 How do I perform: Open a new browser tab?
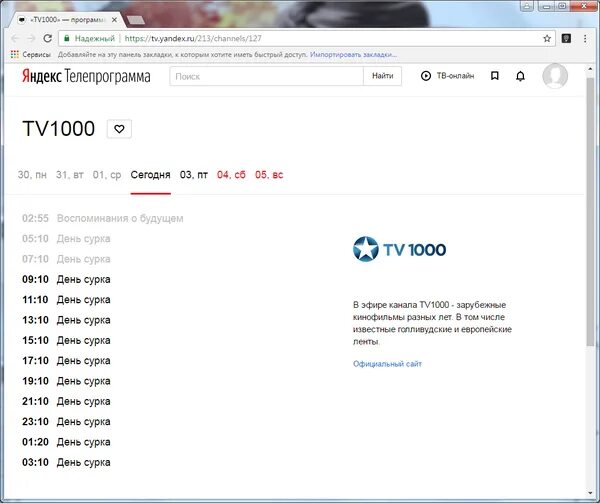[x=136, y=20]
